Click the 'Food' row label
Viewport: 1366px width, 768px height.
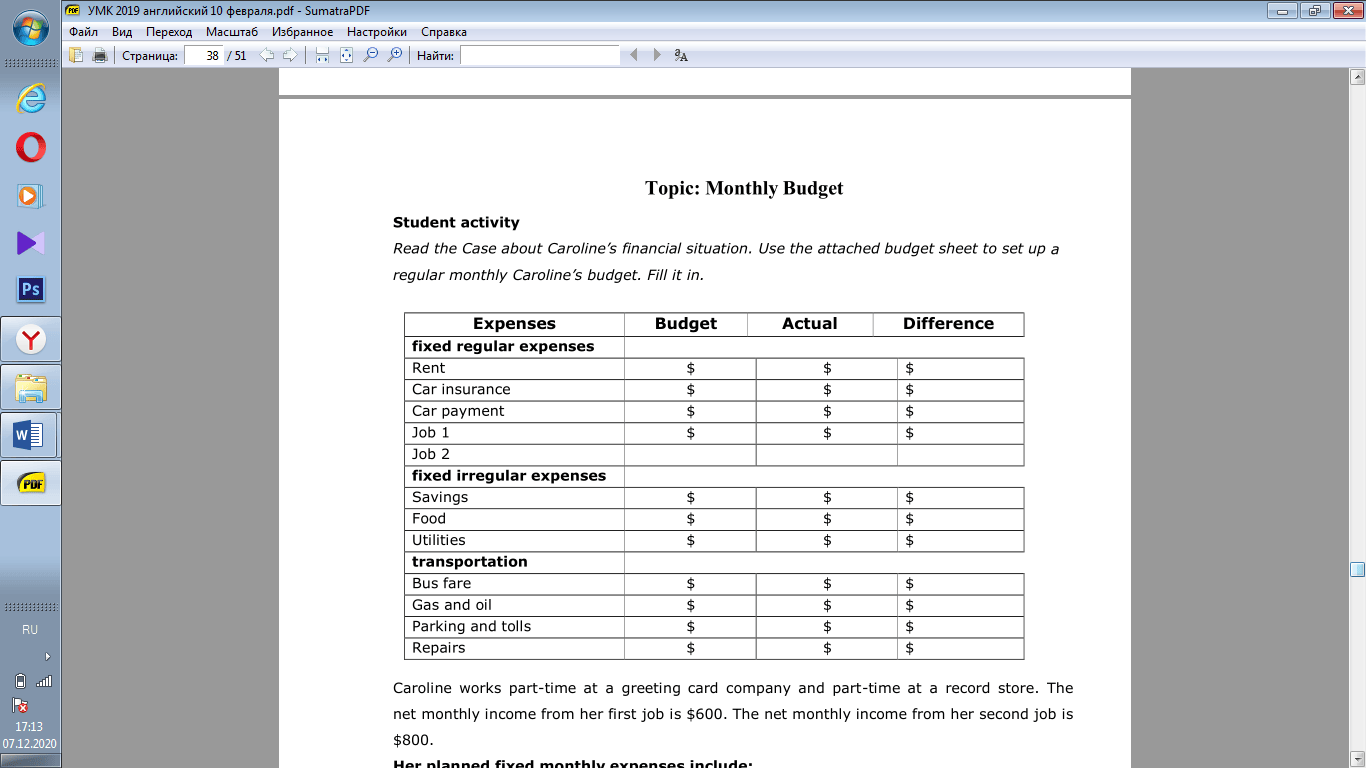429,519
